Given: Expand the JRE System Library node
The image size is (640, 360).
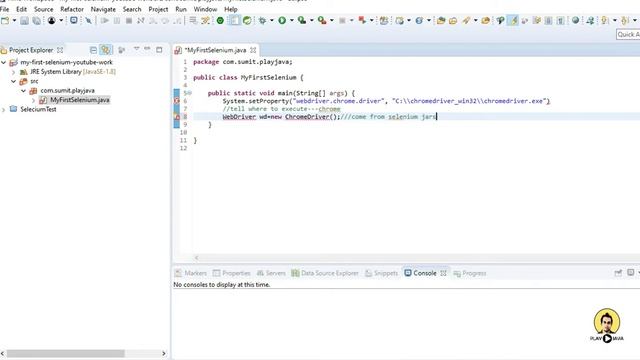Looking at the screenshot, I should [13, 72].
